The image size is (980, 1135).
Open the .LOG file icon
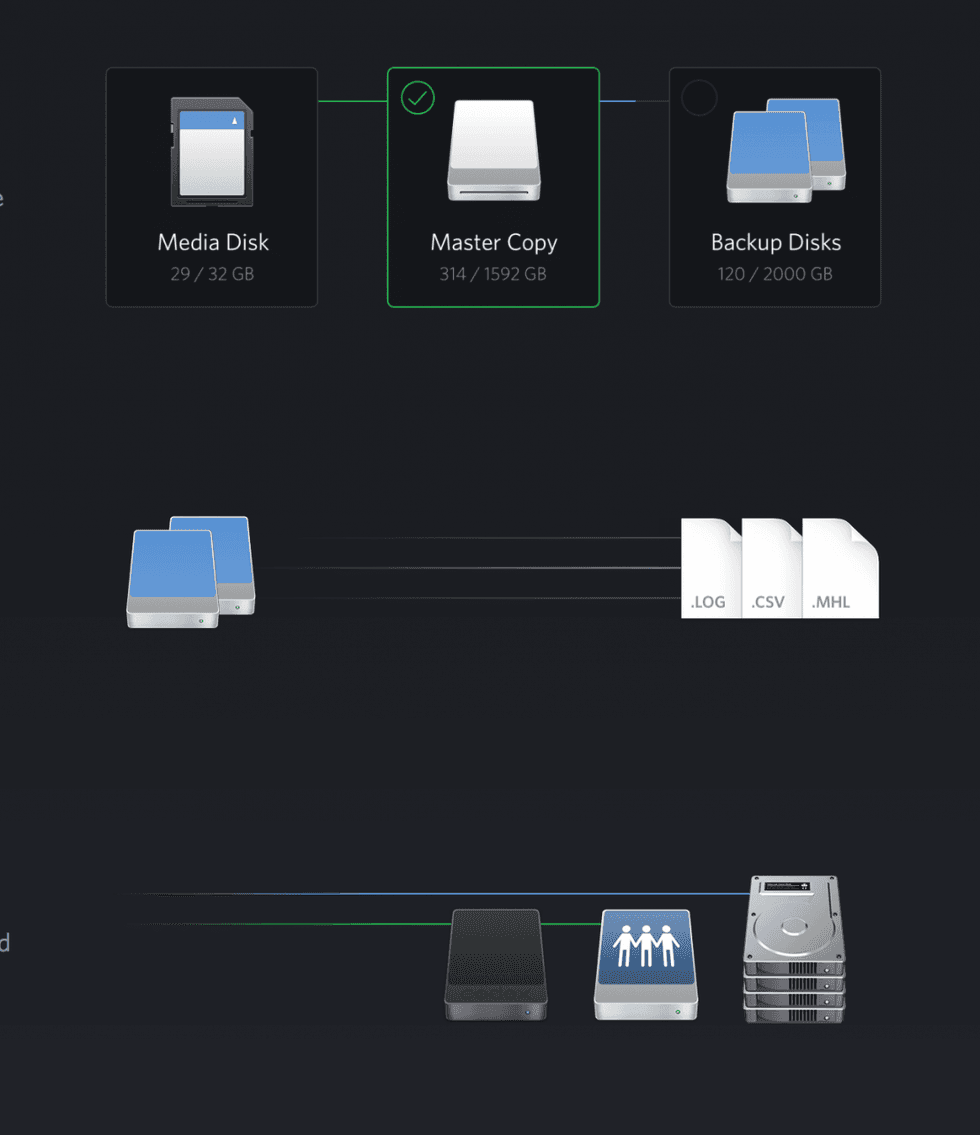[x=711, y=568]
